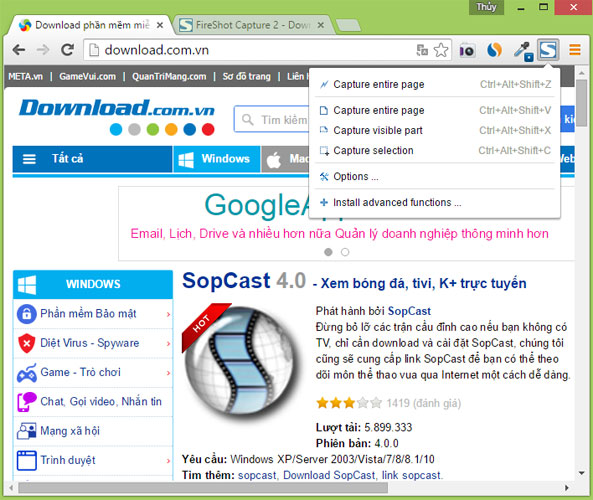Click the light blue color dot

pos(116,129)
